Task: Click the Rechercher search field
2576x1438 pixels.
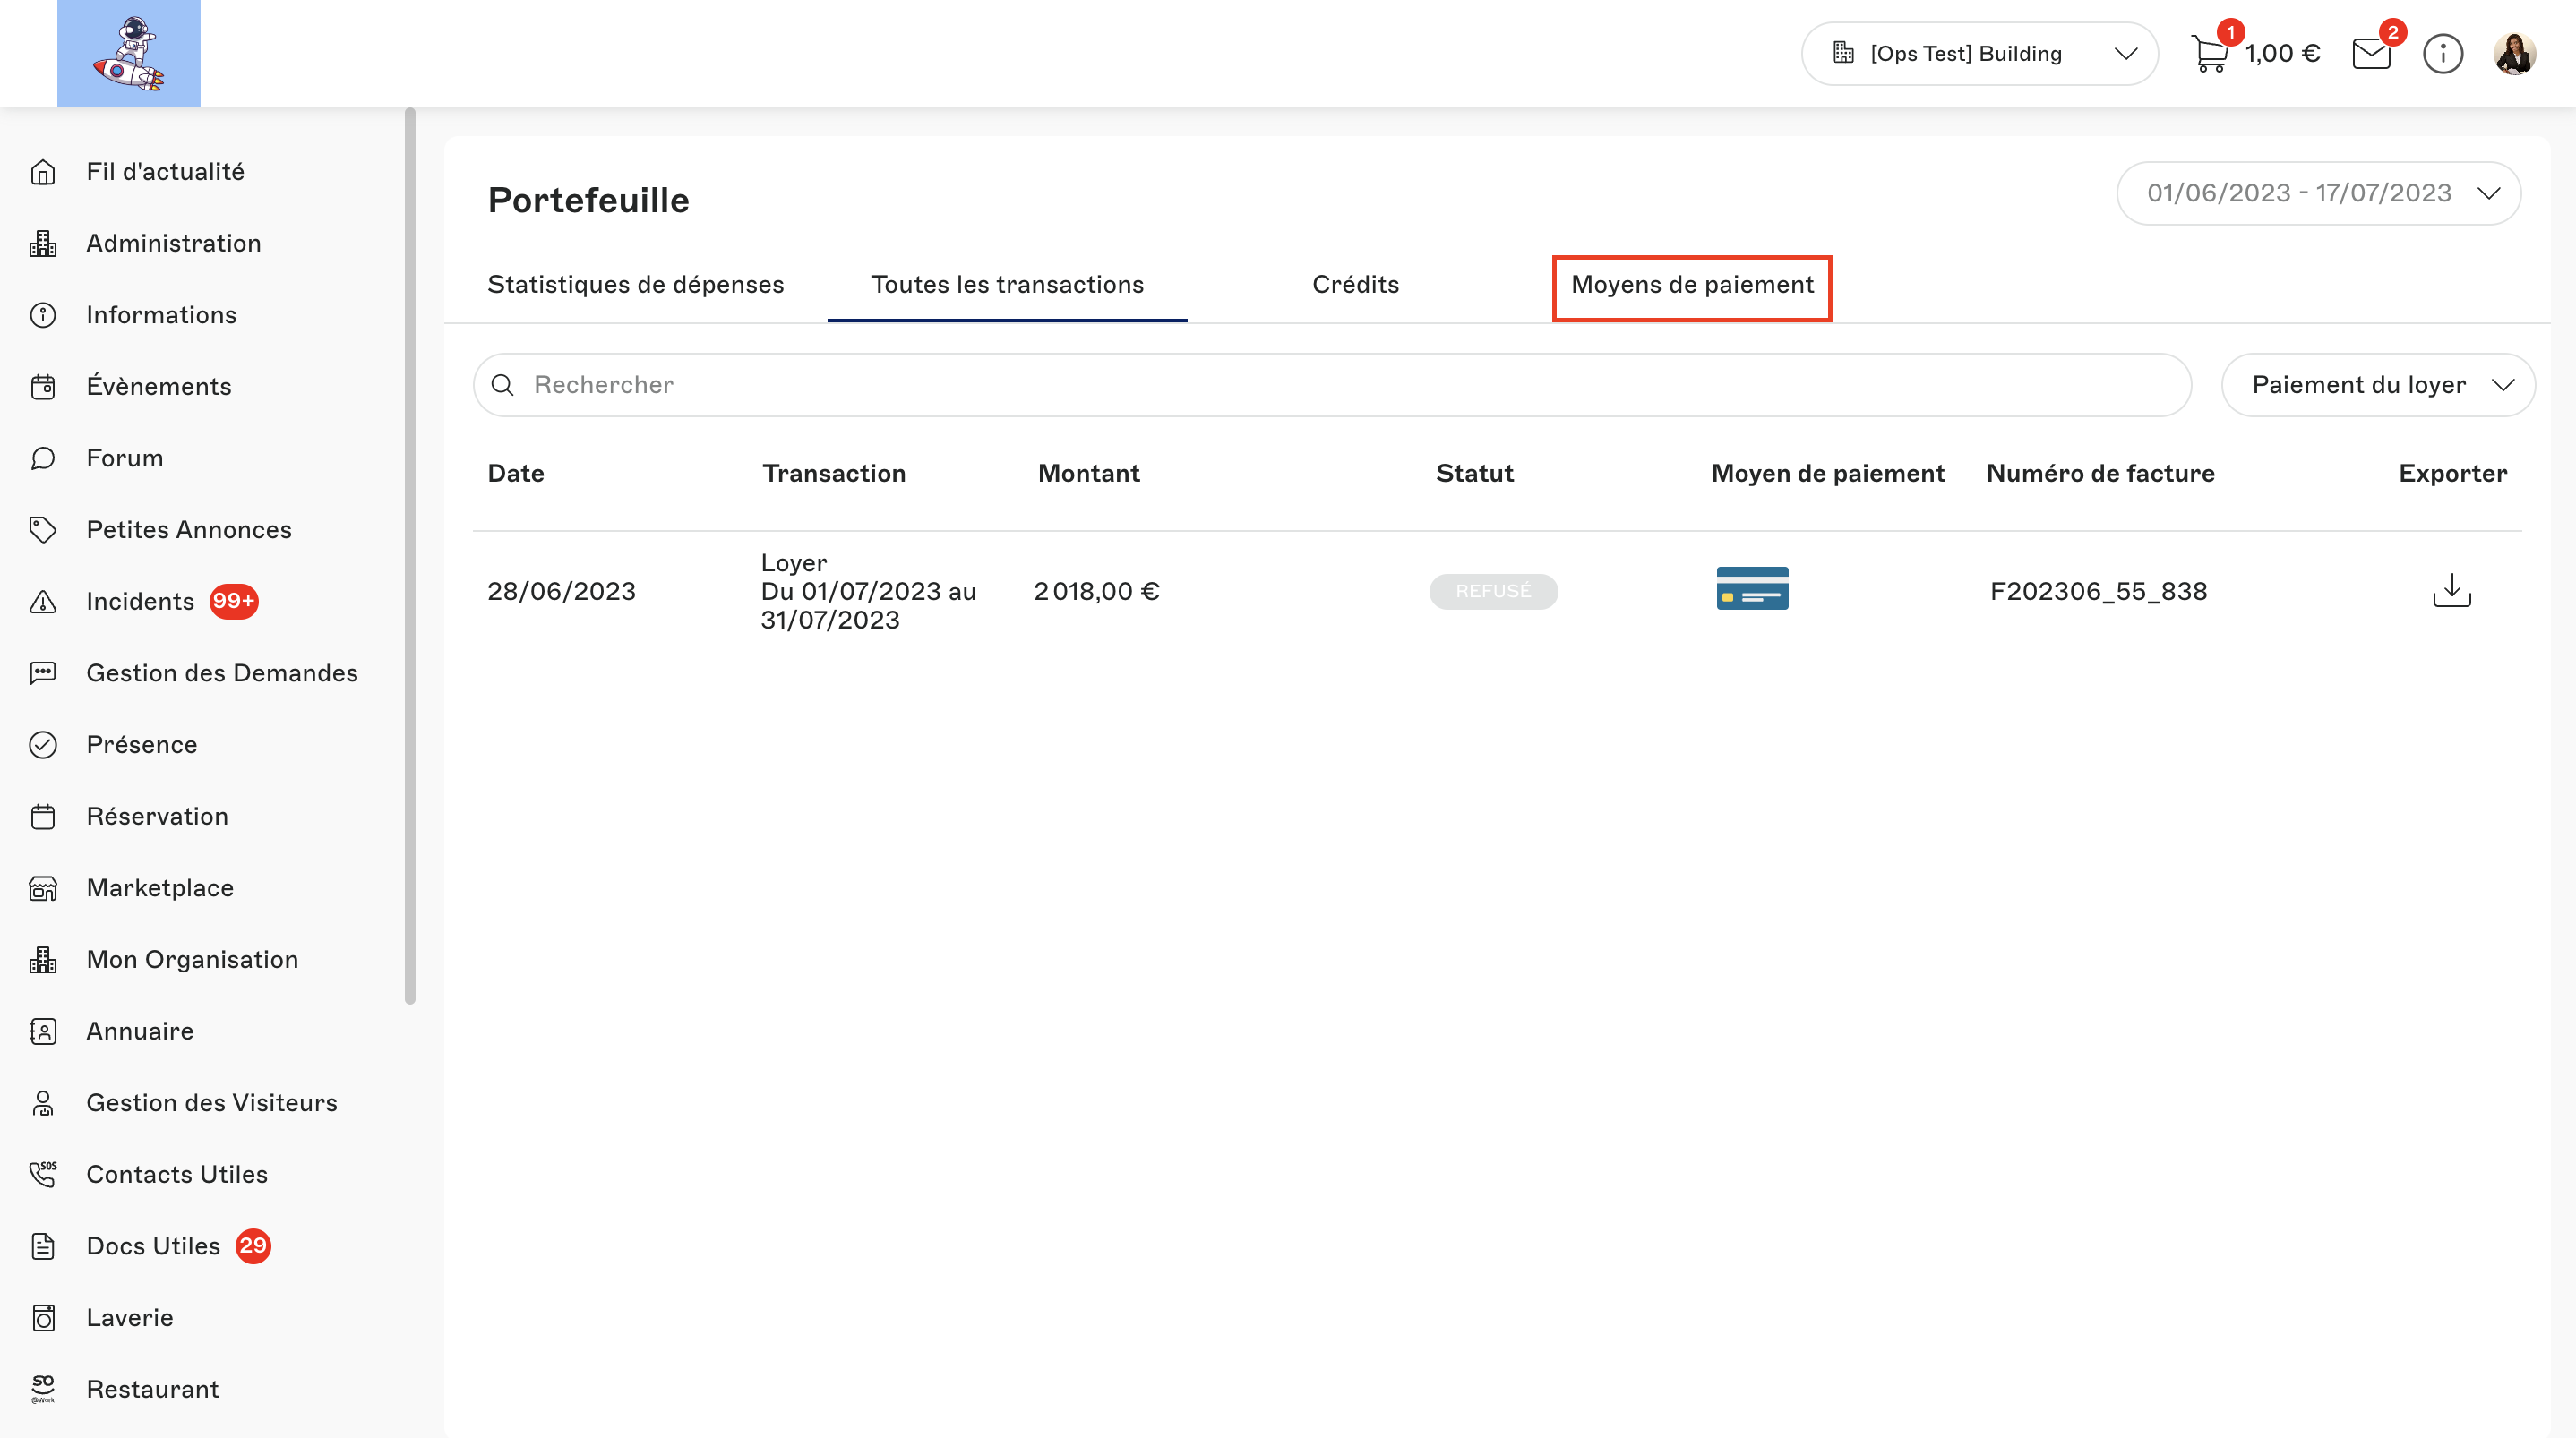Action: [x=1330, y=385]
